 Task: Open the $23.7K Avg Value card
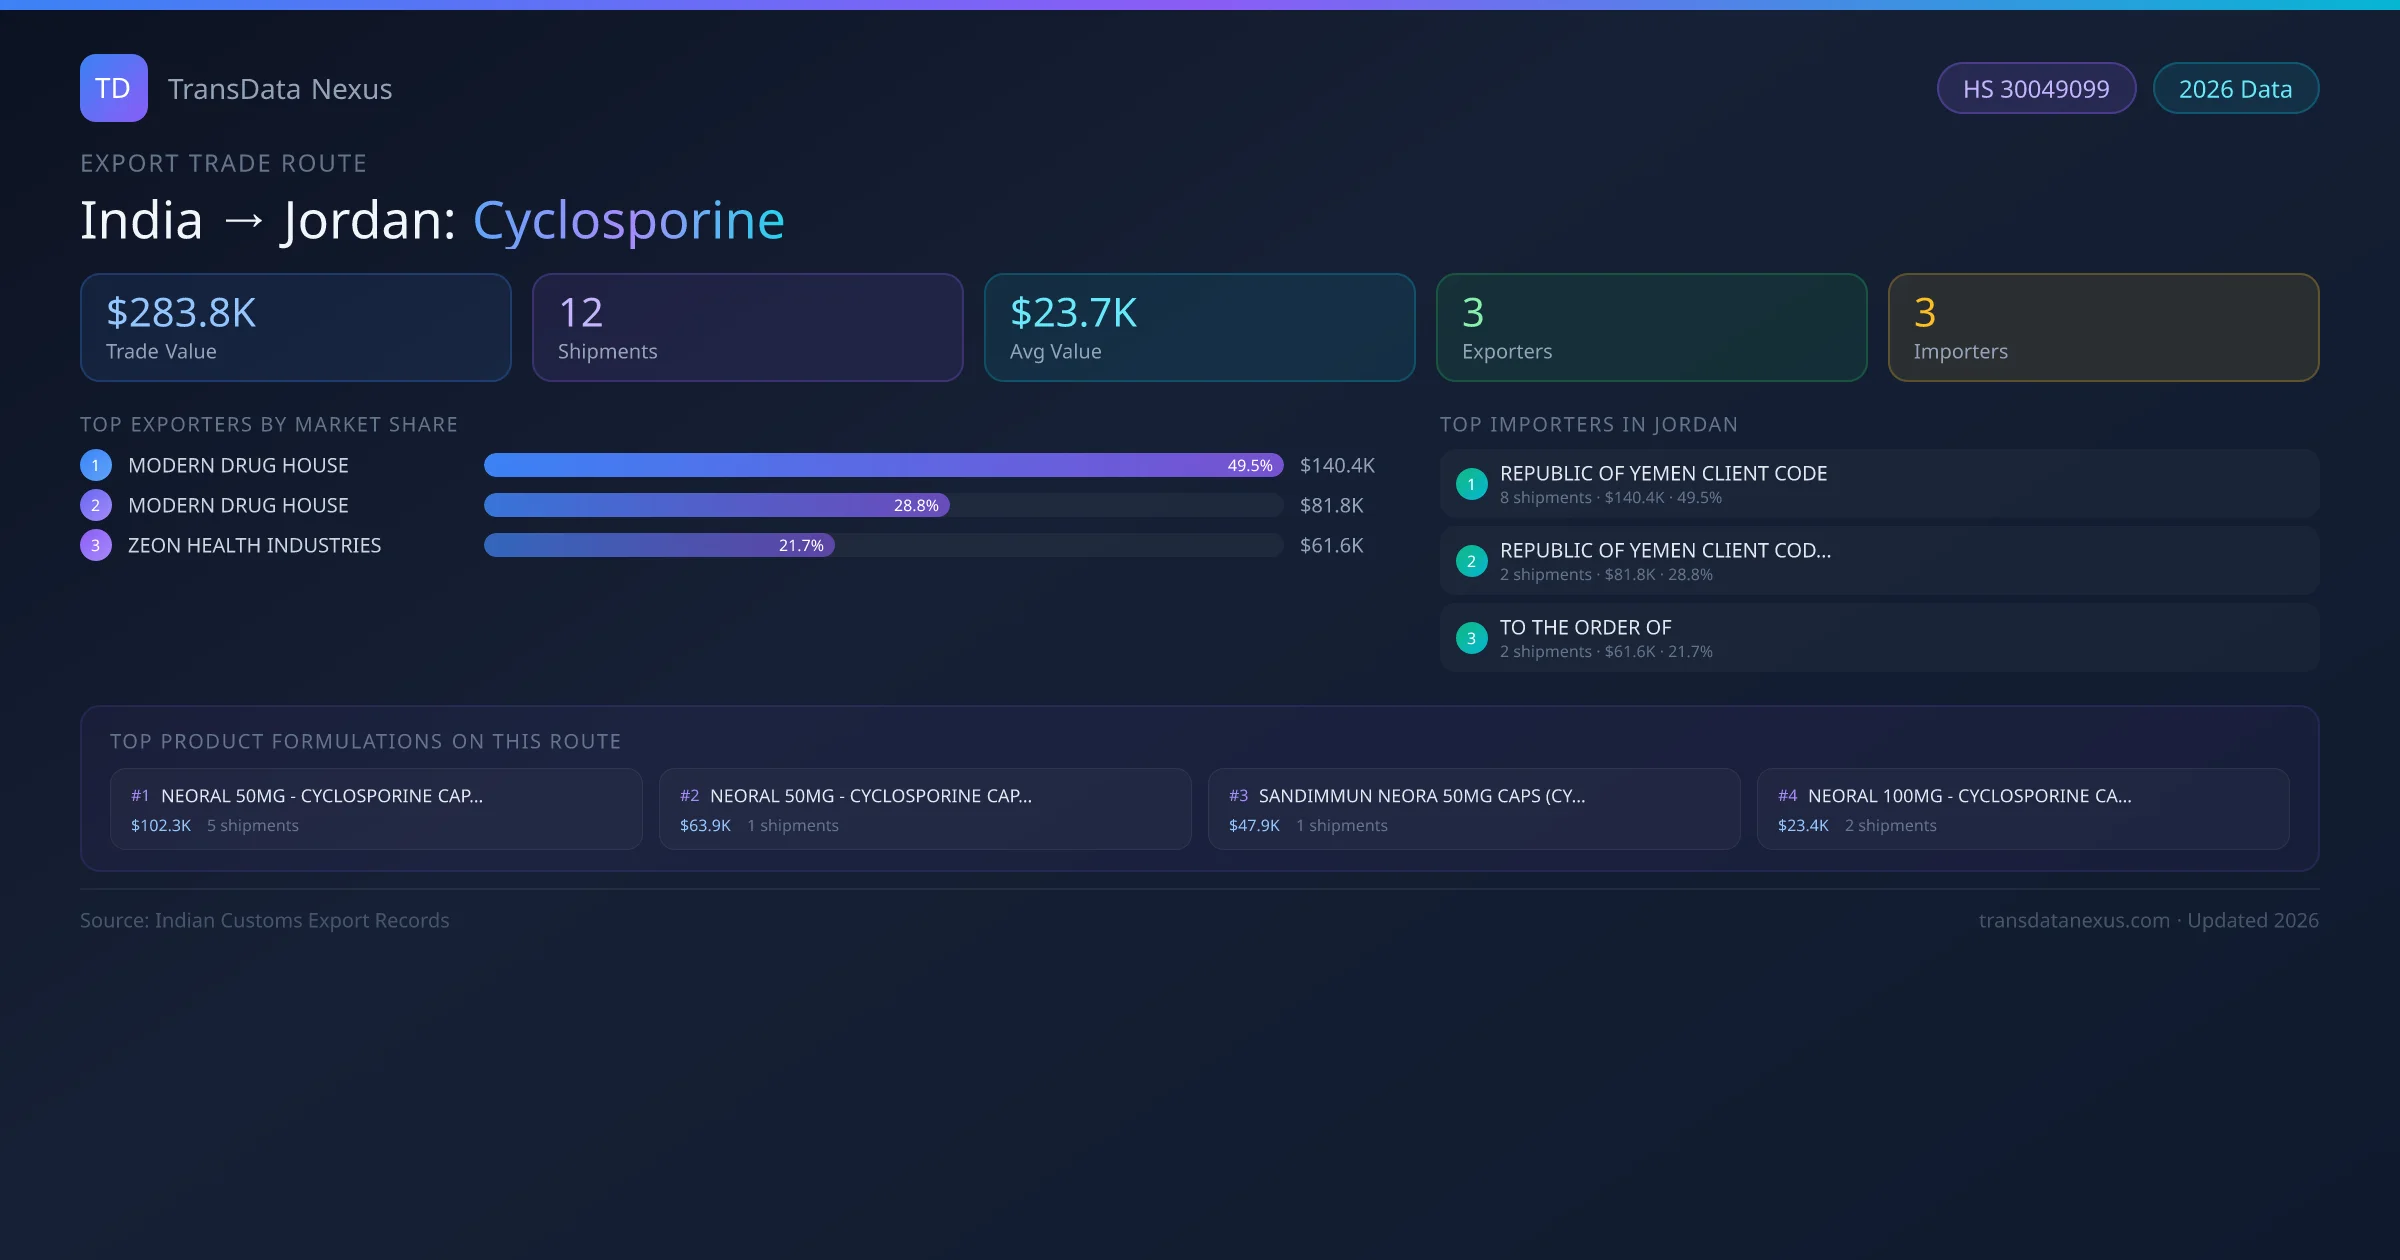coord(1199,328)
